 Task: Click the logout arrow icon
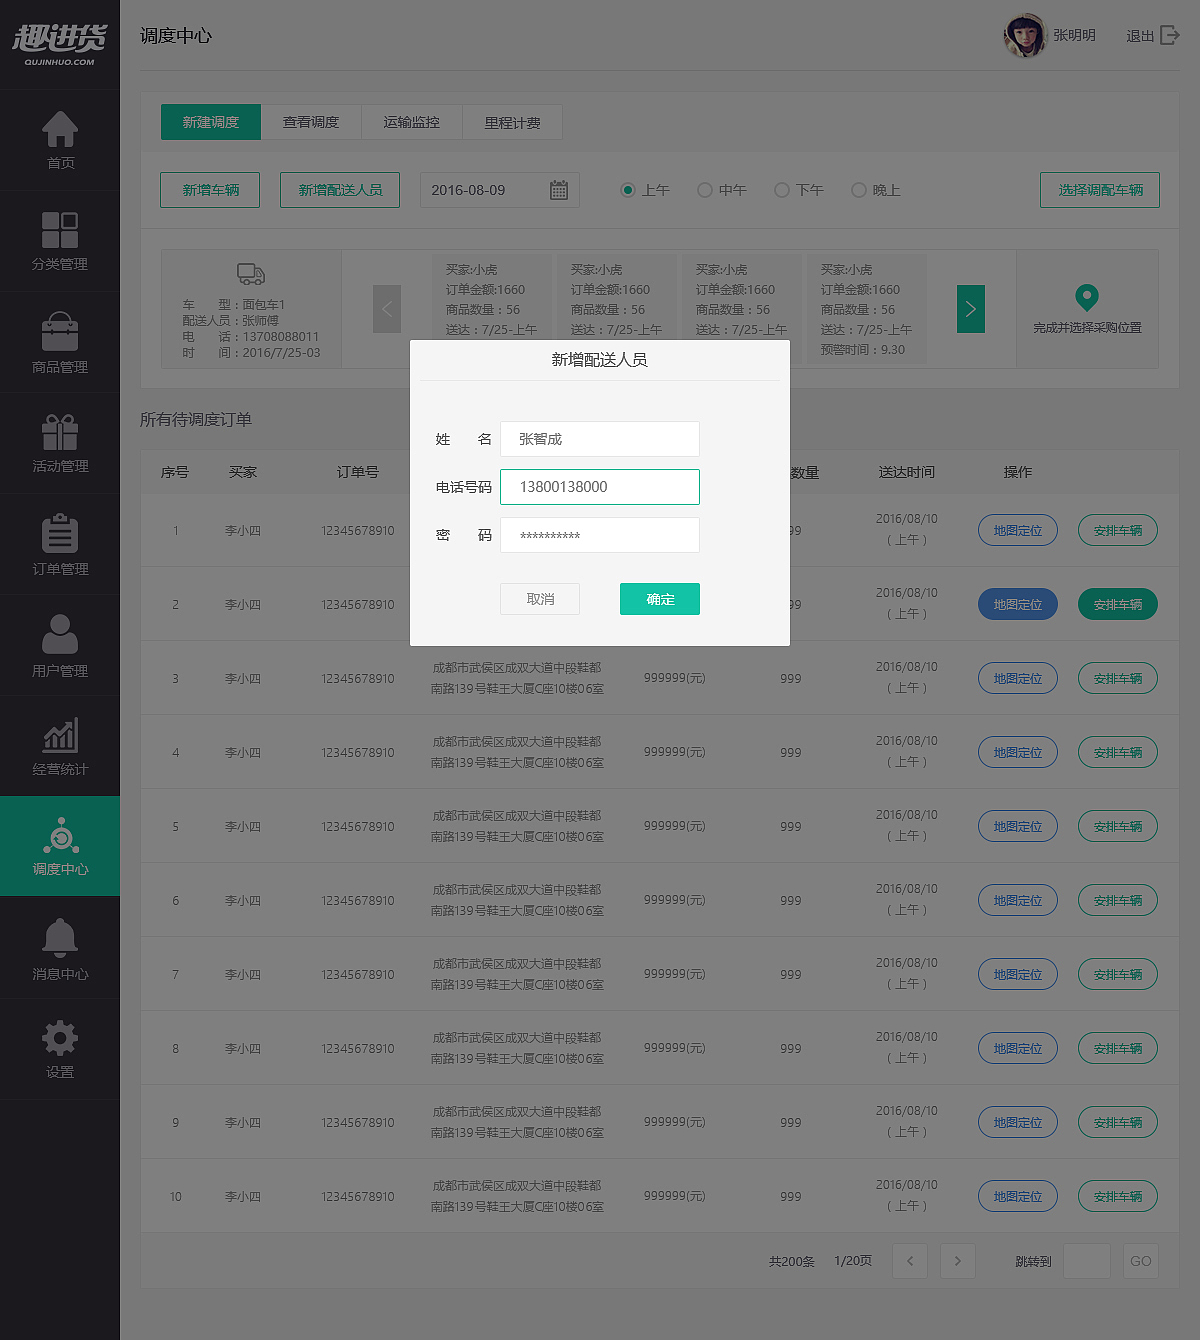coord(1170,35)
